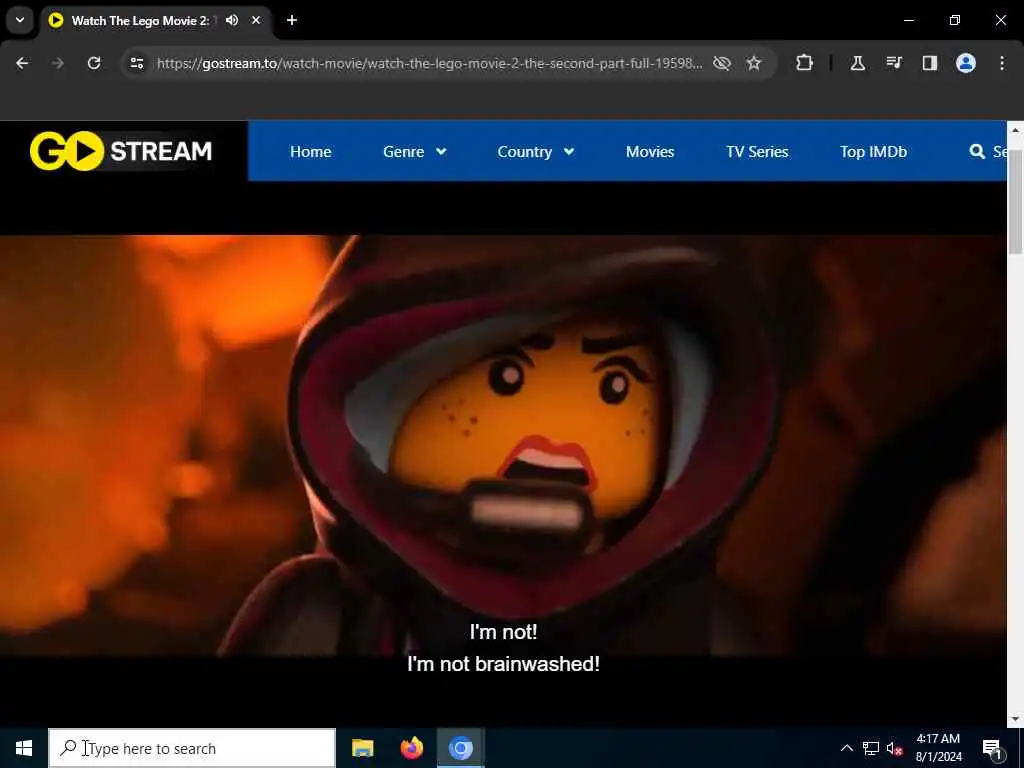Open the Extensions puzzle icon
This screenshot has height=768, width=1024.
point(805,63)
